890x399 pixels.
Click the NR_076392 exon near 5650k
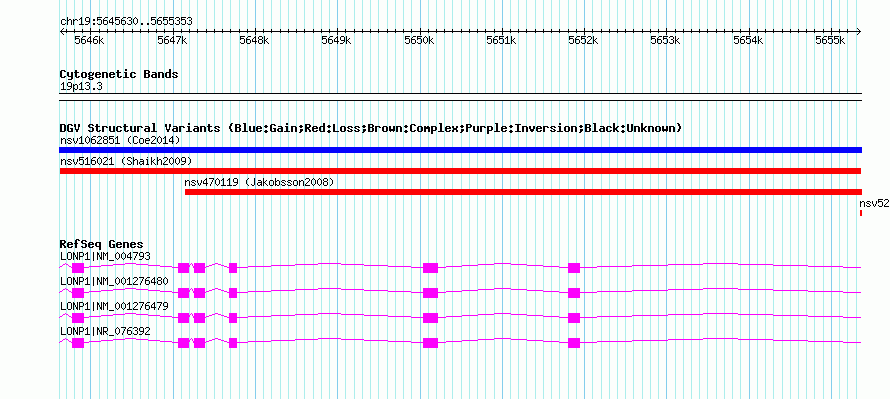coord(430,343)
